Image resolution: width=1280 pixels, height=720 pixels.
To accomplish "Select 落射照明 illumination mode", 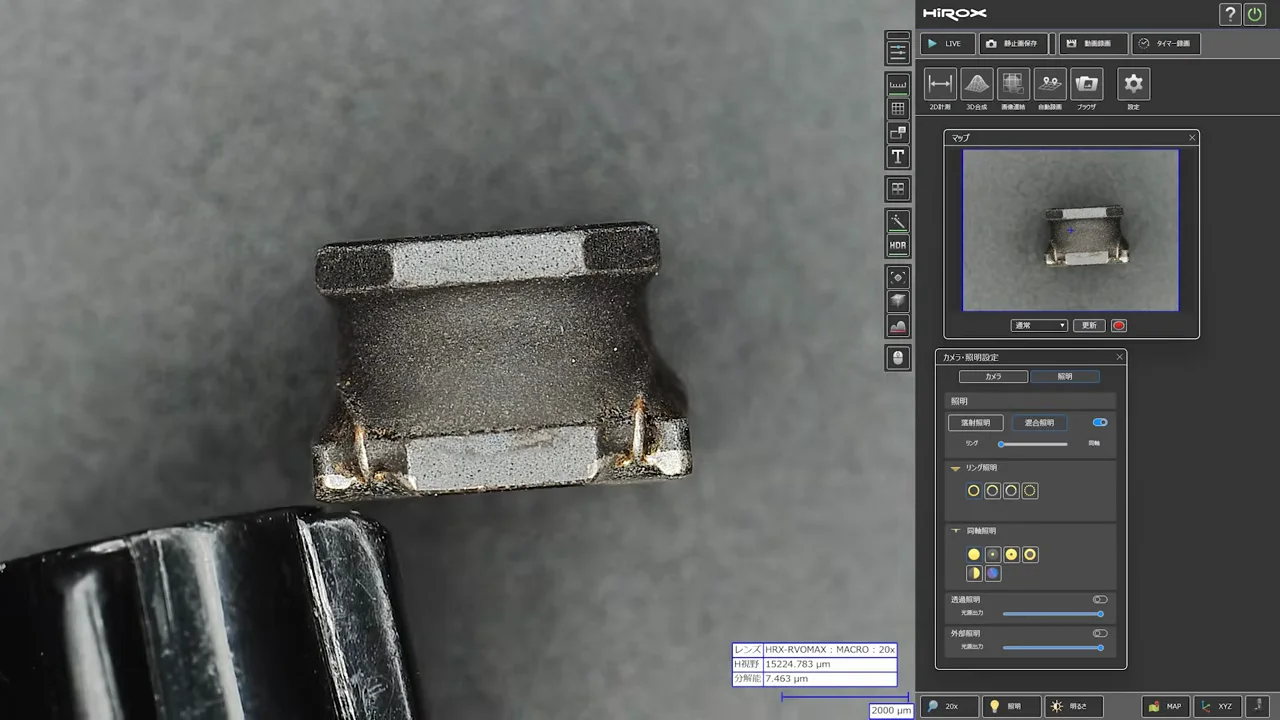I will pyautogui.click(x=975, y=423).
